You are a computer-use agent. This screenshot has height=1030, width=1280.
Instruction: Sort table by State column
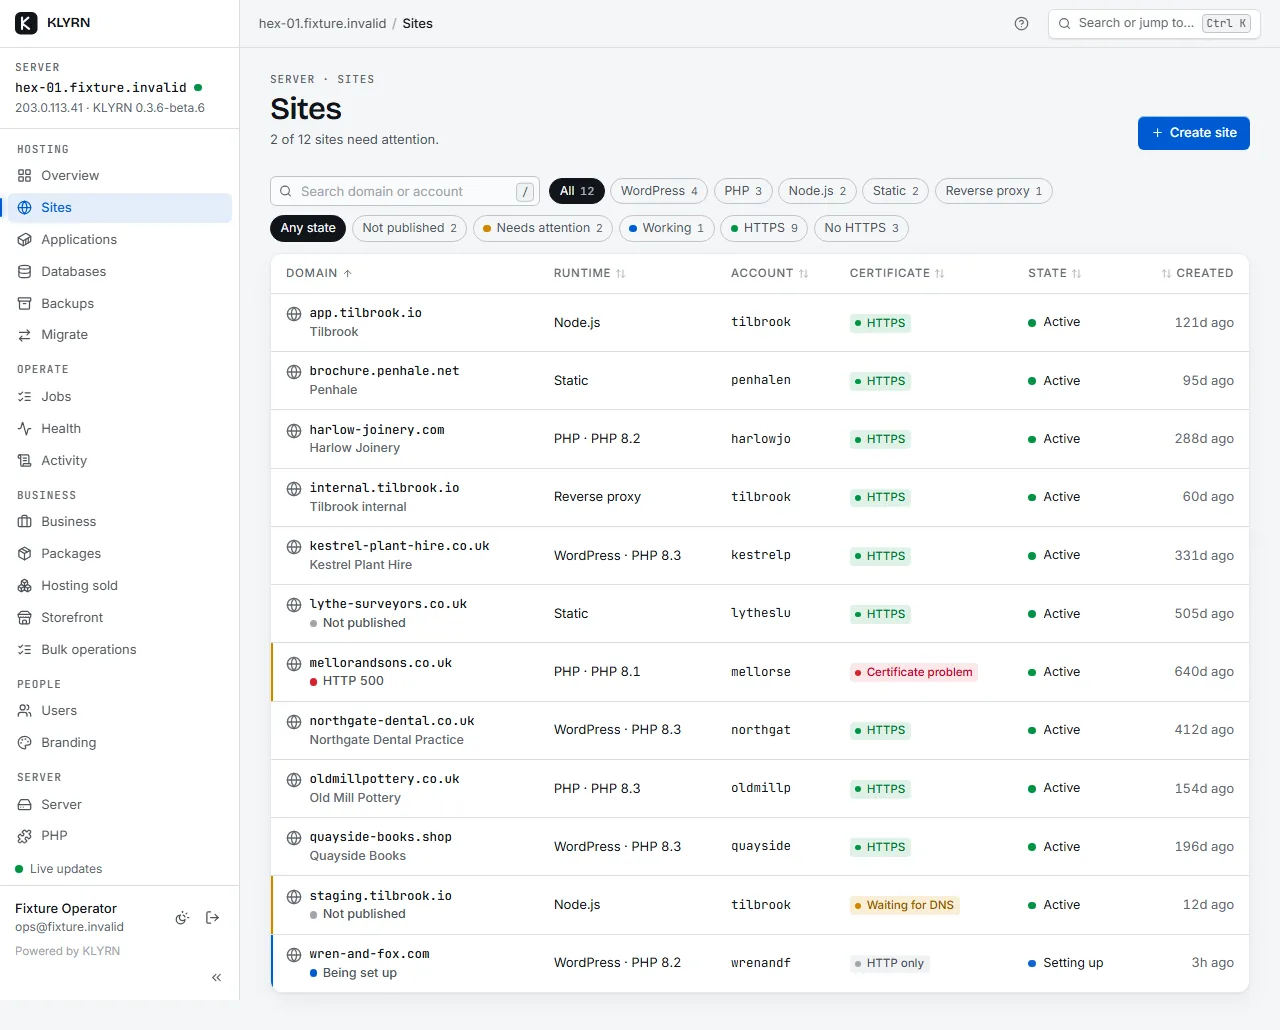coord(1055,273)
